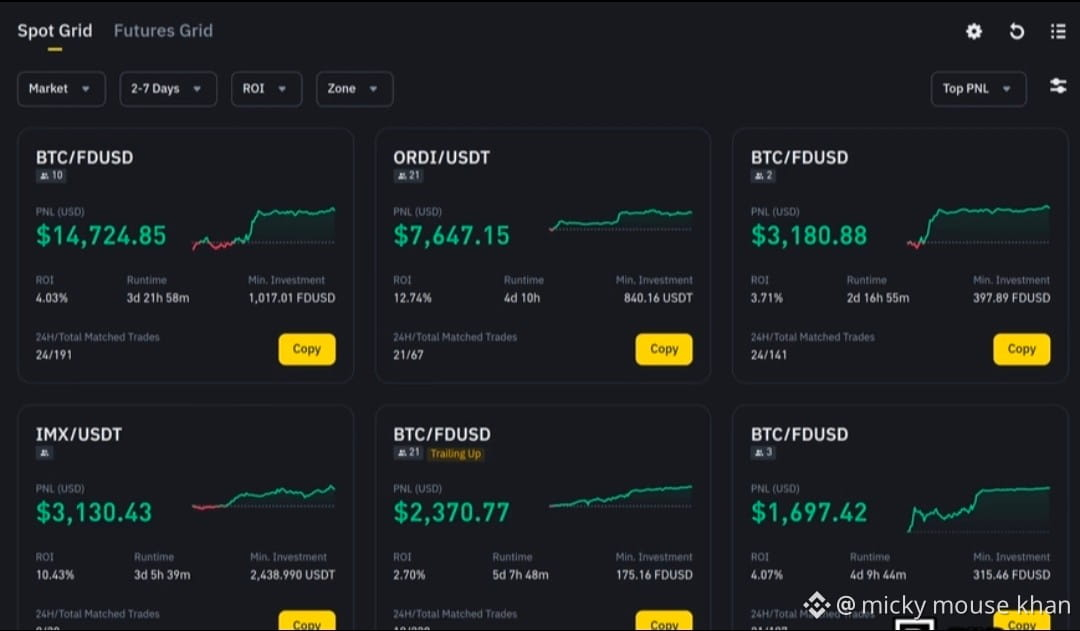Click ROI value 12.74%
The image size is (1080, 631).
[413, 298]
